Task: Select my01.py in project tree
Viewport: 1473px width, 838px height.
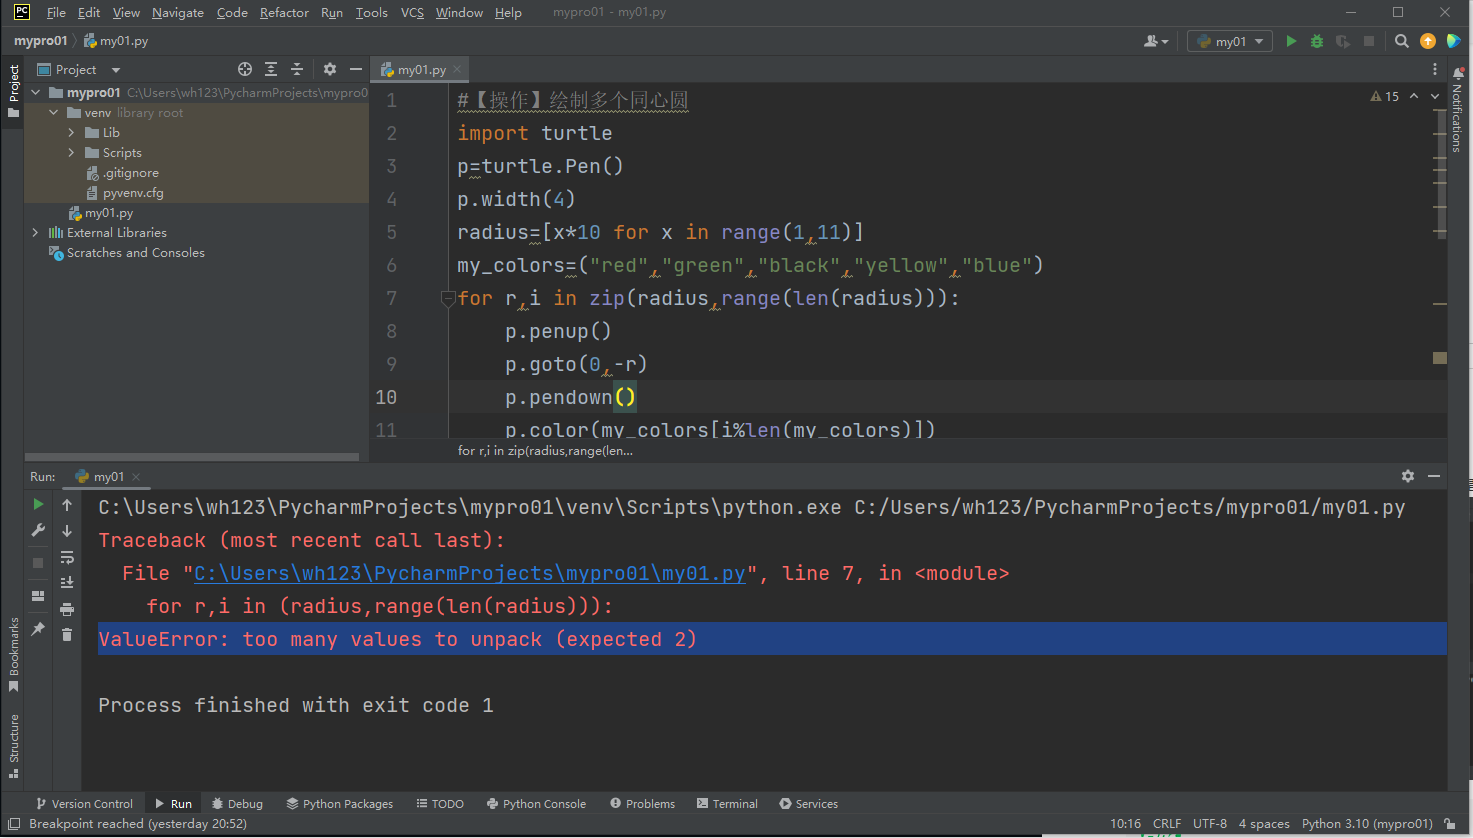Action: [108, 212]
